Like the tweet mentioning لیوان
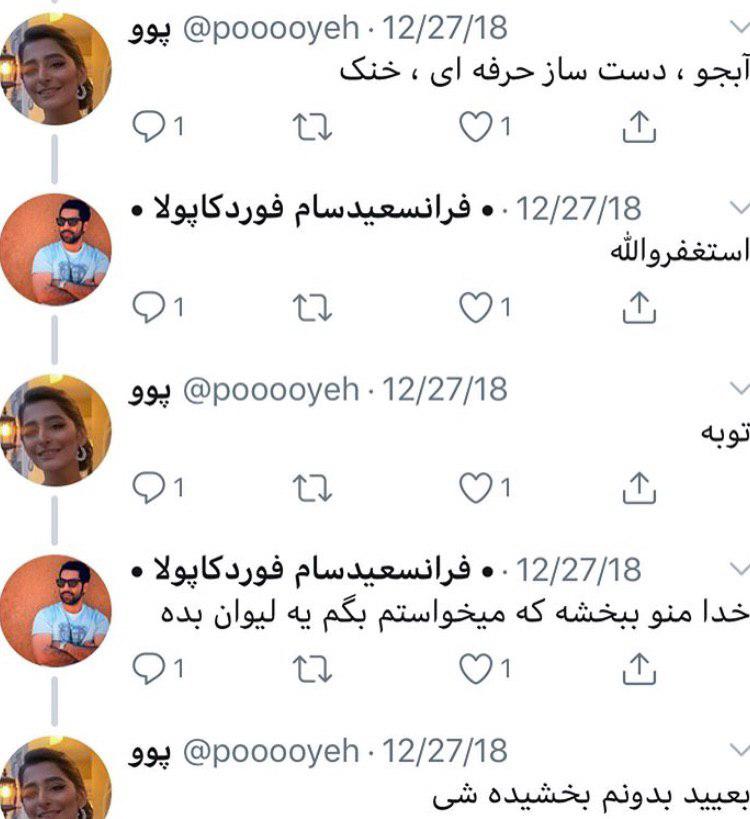Image resolution: width=750 pixels, height=819 pixels. pos(484,668)
